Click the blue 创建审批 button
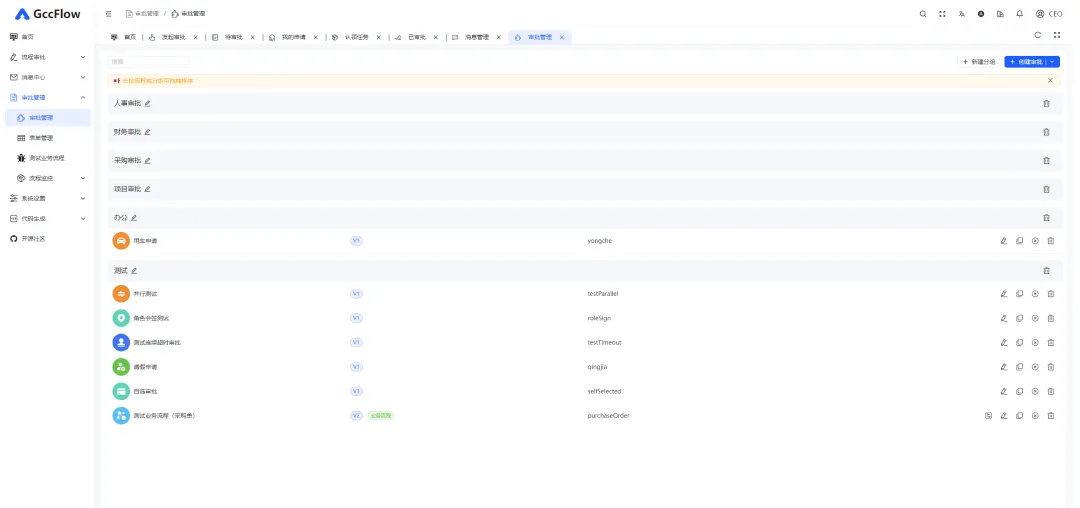 pos(1025,62)
